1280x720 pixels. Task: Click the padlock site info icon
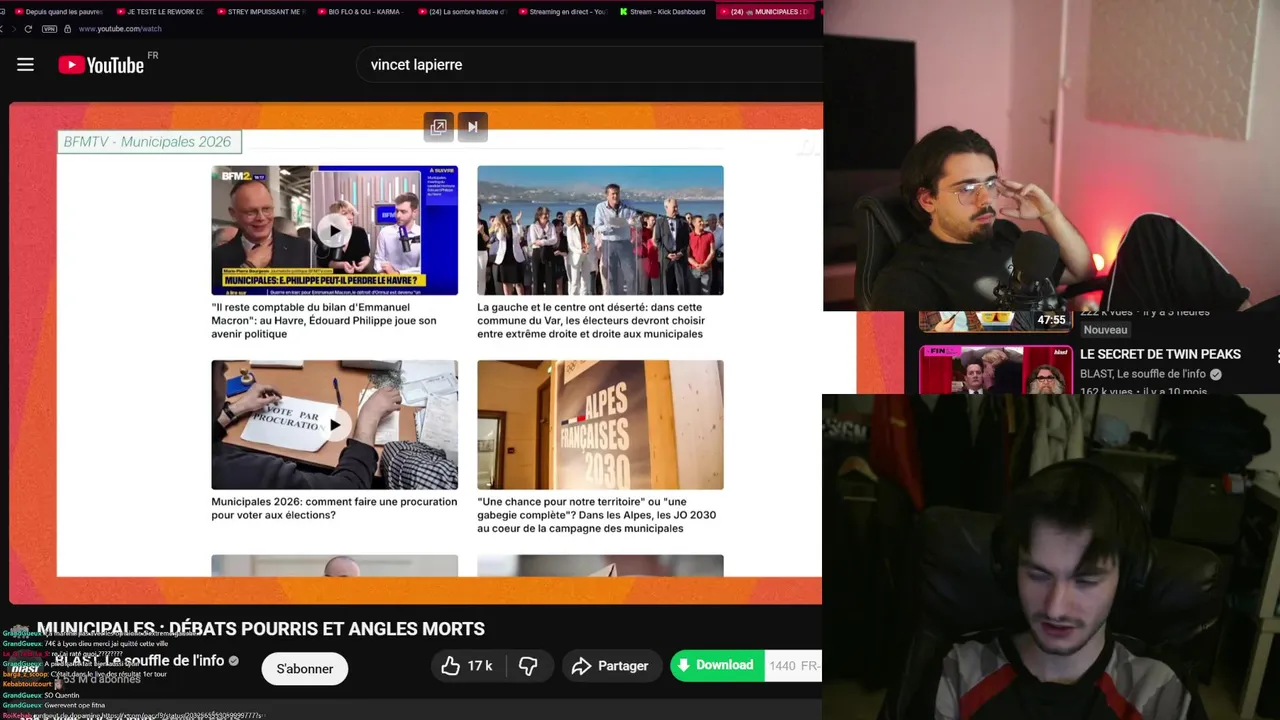click(x=67, y=29)
